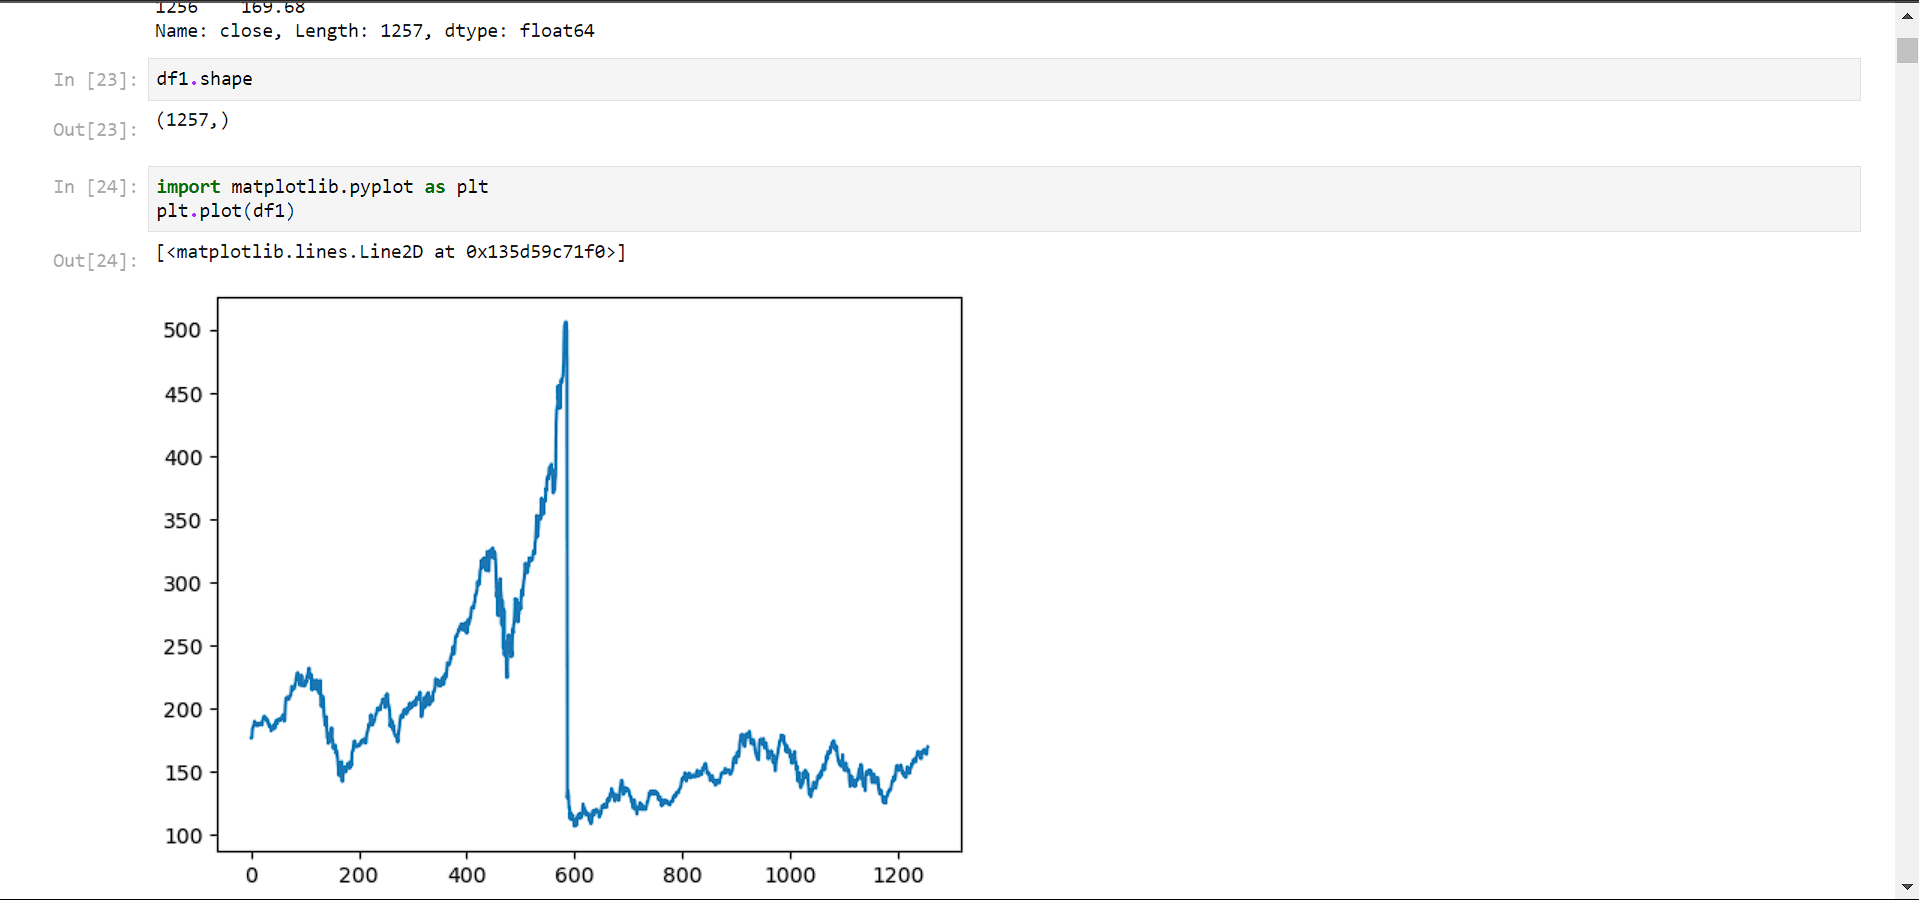Screen dimensions: 1919x900
Task: Click the matplotlib Line2D output text
Action: point(391,252)
